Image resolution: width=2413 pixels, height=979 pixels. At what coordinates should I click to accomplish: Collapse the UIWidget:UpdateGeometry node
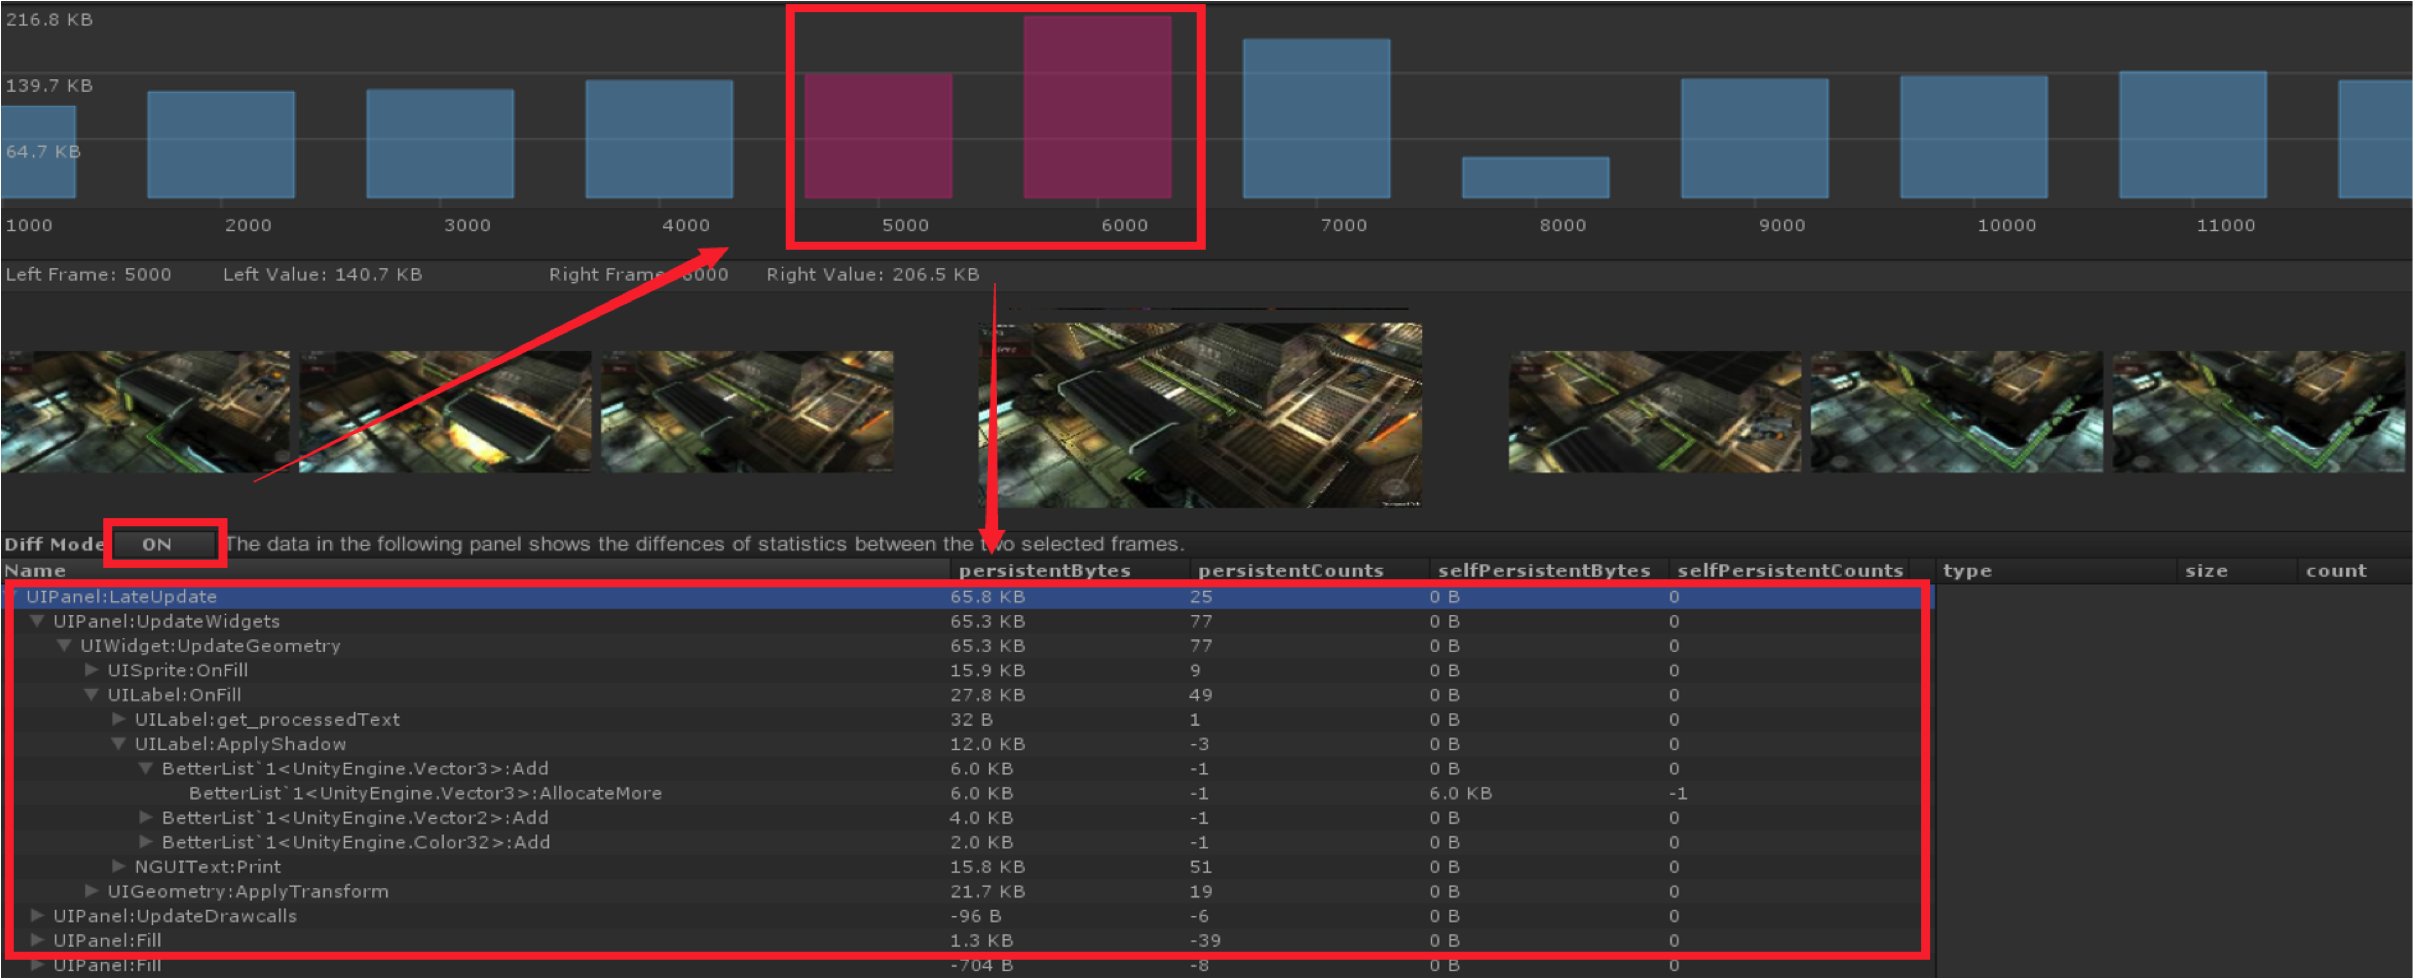pyautogui.click(x=65, y=646)
